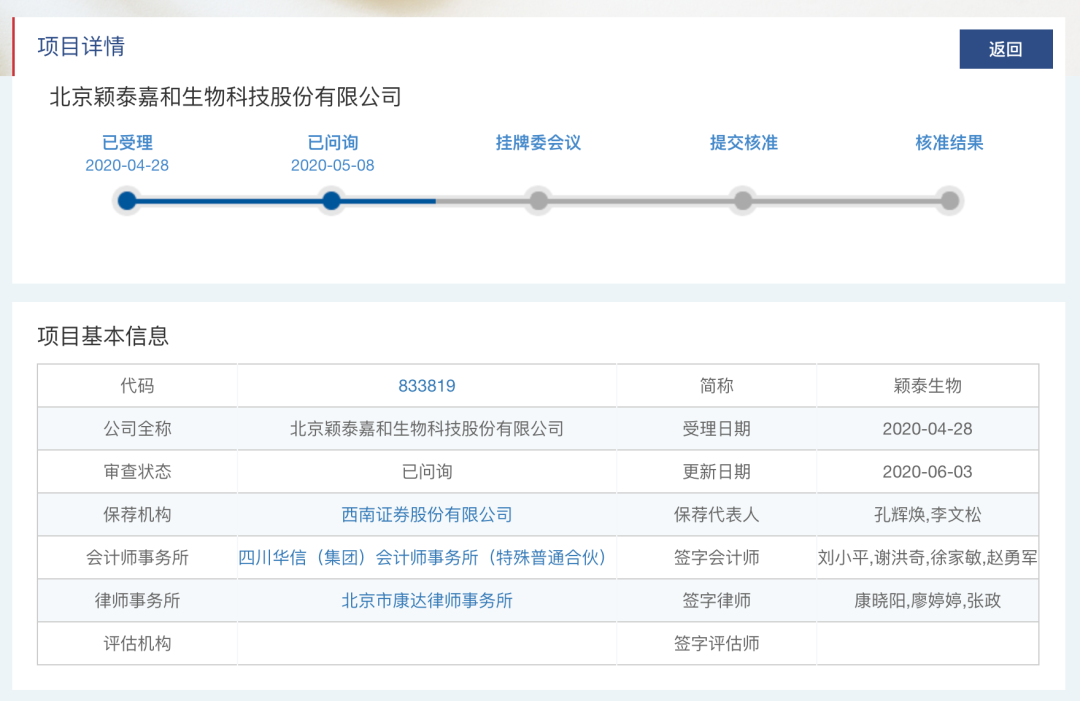Click the 签字律师 value 康晓阳,廖婷婷,张政

tap(927, 600)
